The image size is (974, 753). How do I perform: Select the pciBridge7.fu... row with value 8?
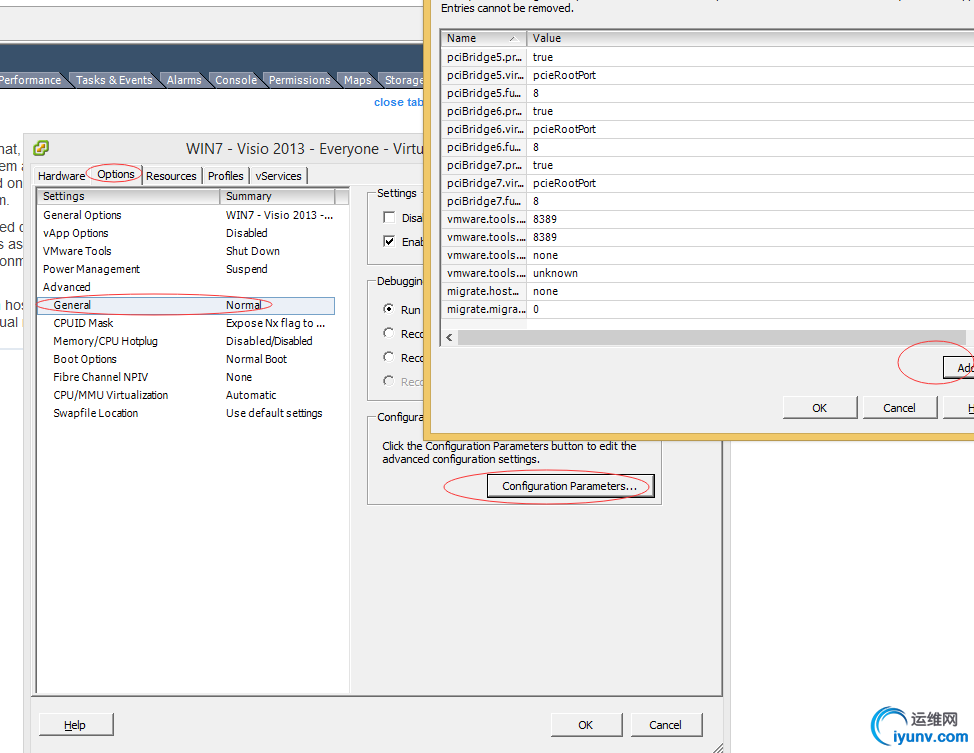click(708, 201)
